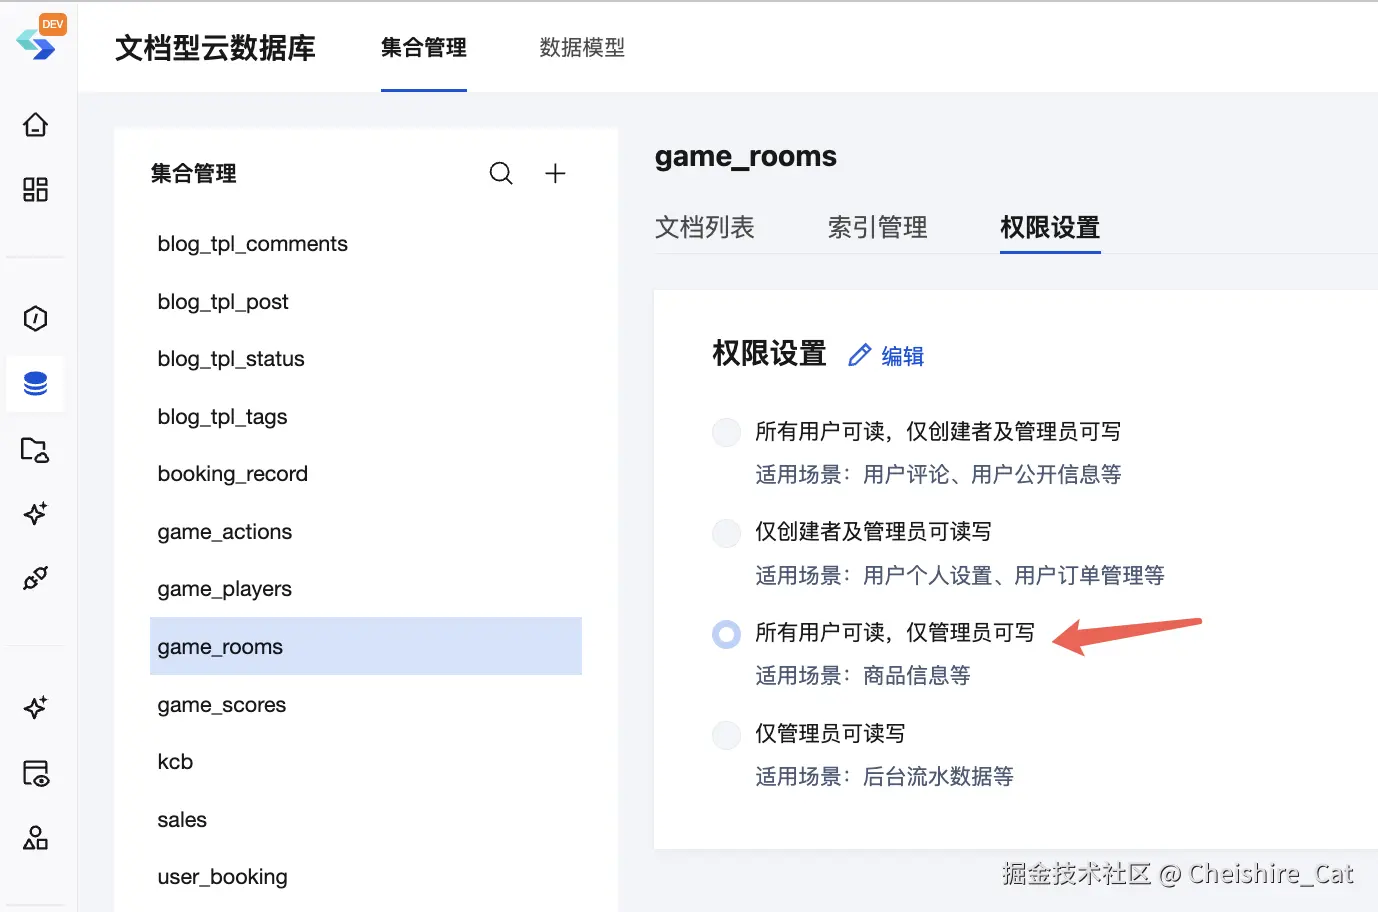Click the pencil edit icon beside 权限设置

860,355
